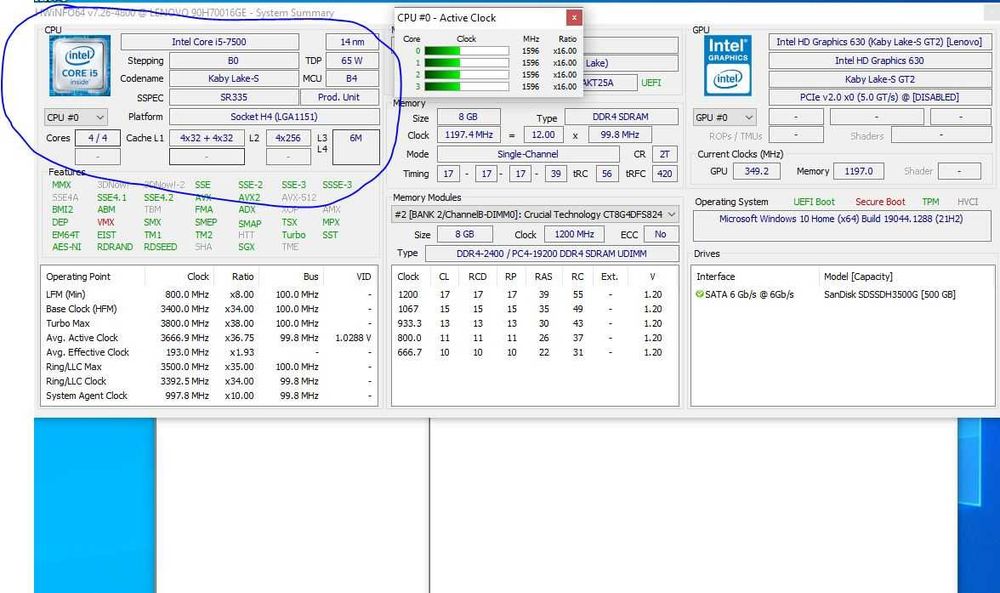
Task: Click the TPM indicator
Action: 930,201
